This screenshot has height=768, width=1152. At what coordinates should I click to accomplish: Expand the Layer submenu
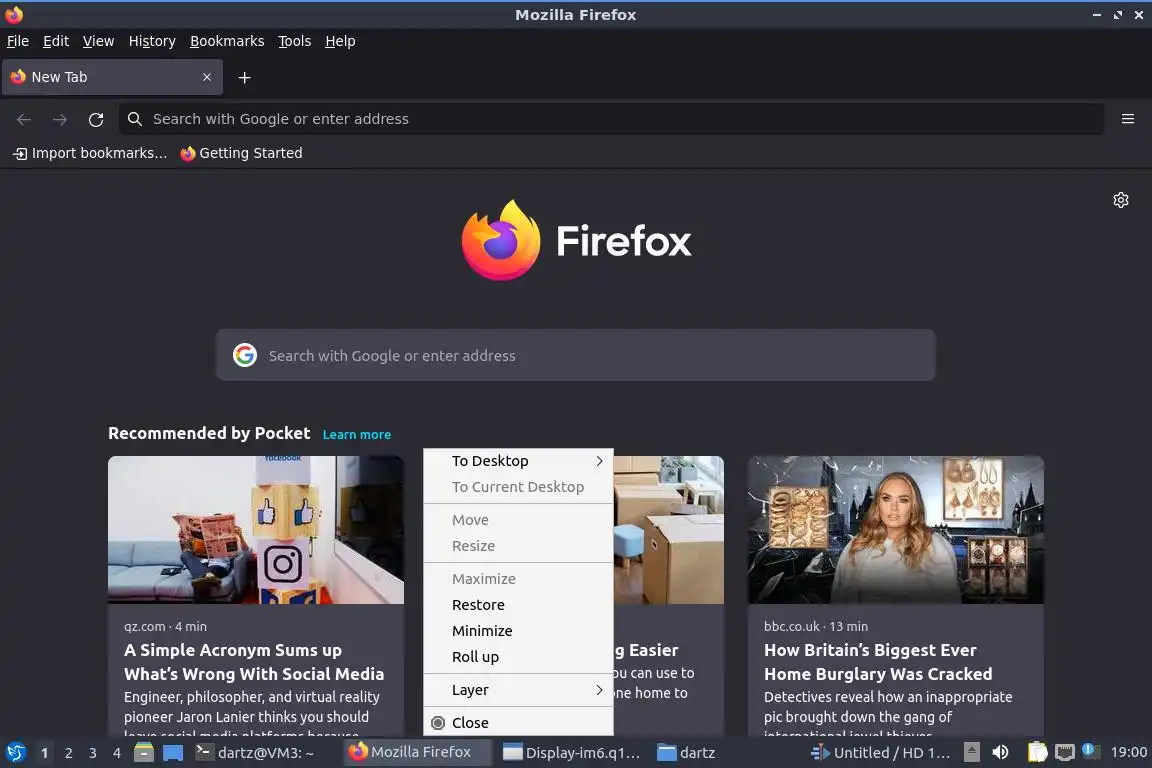(x=518, y=690)
